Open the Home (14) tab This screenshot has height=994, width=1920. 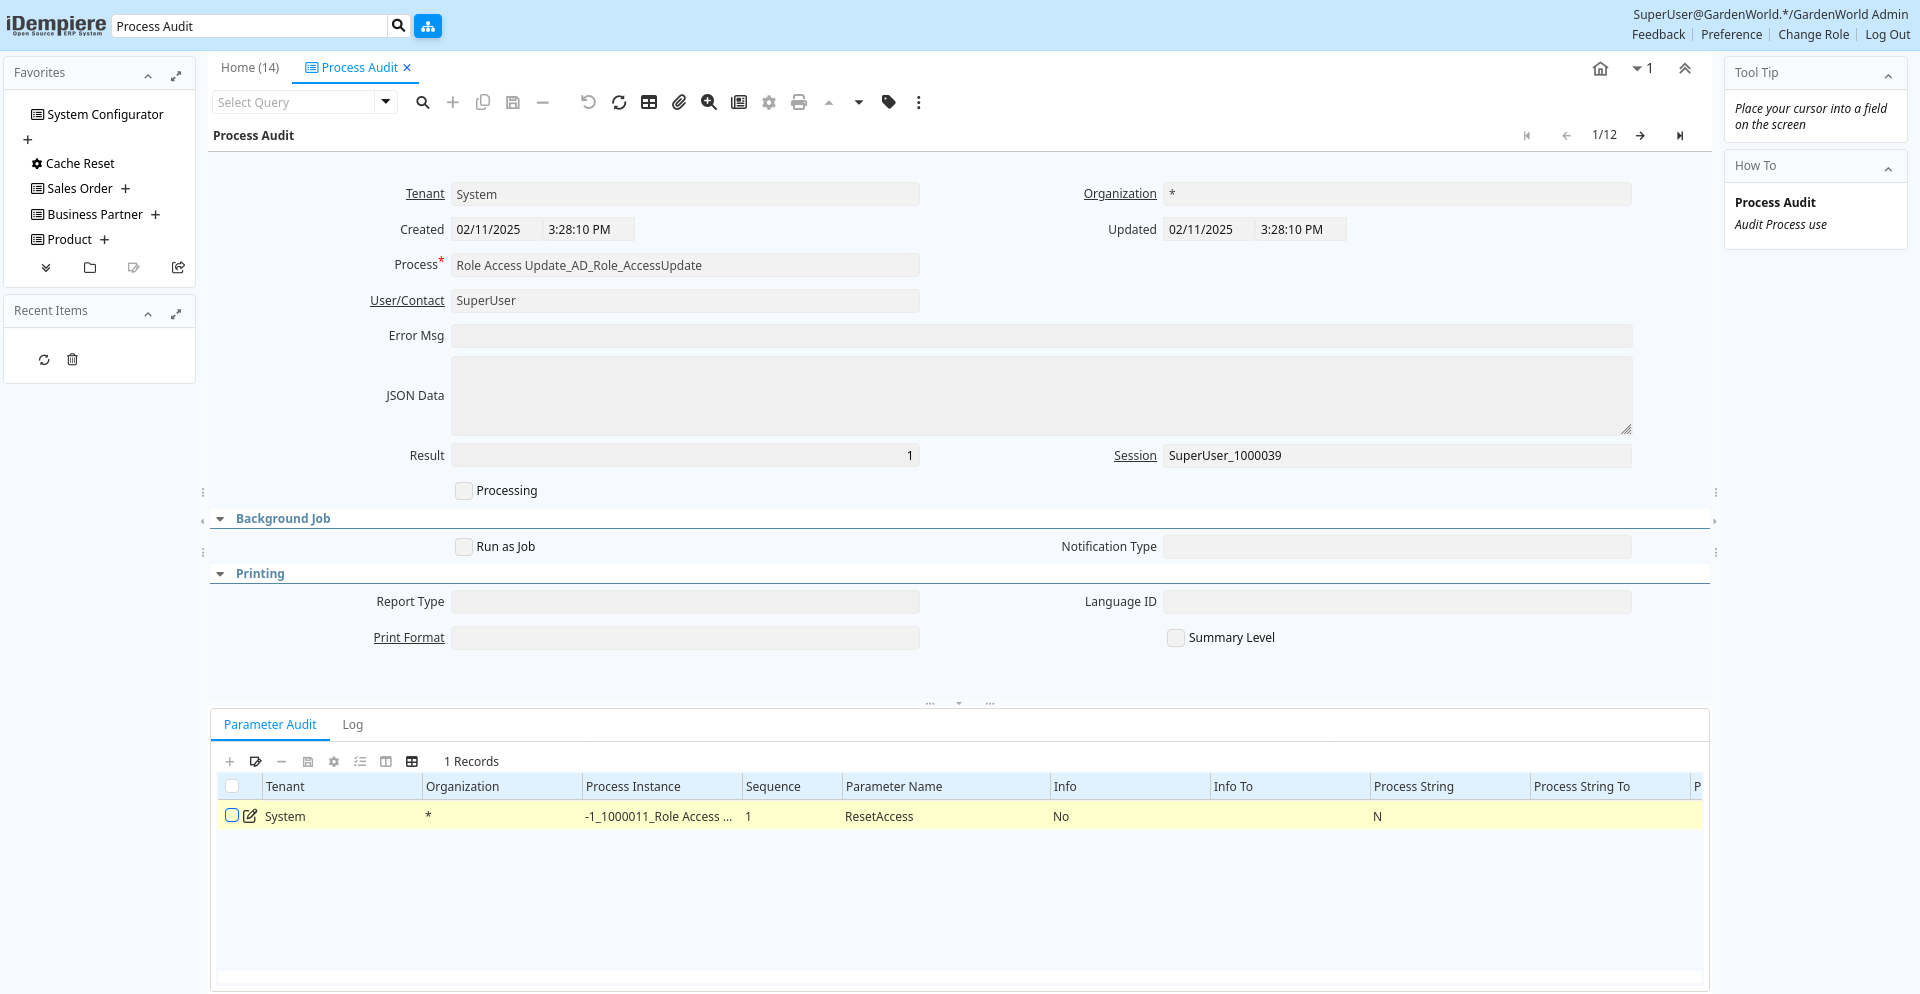(x=250, y=68)
